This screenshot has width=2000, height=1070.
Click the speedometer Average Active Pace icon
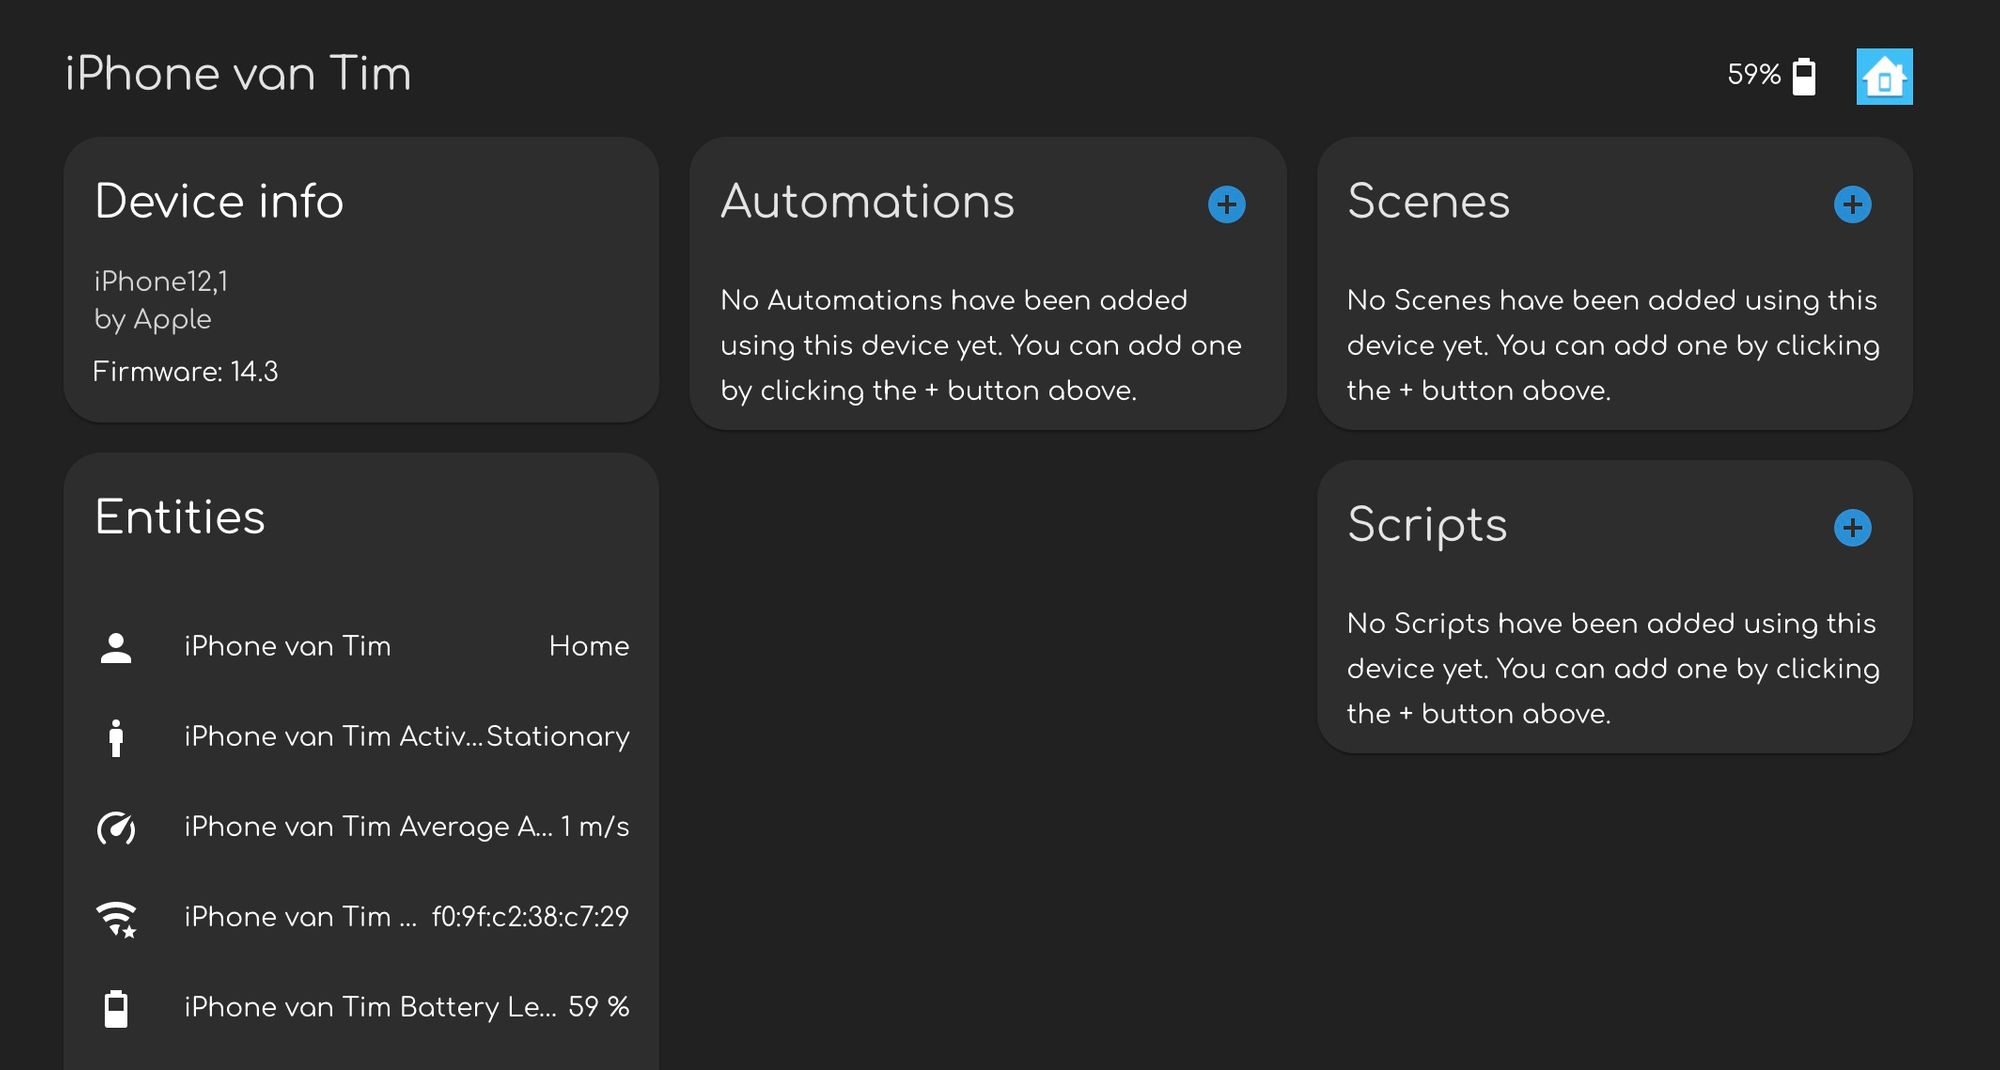pos(116,828)
